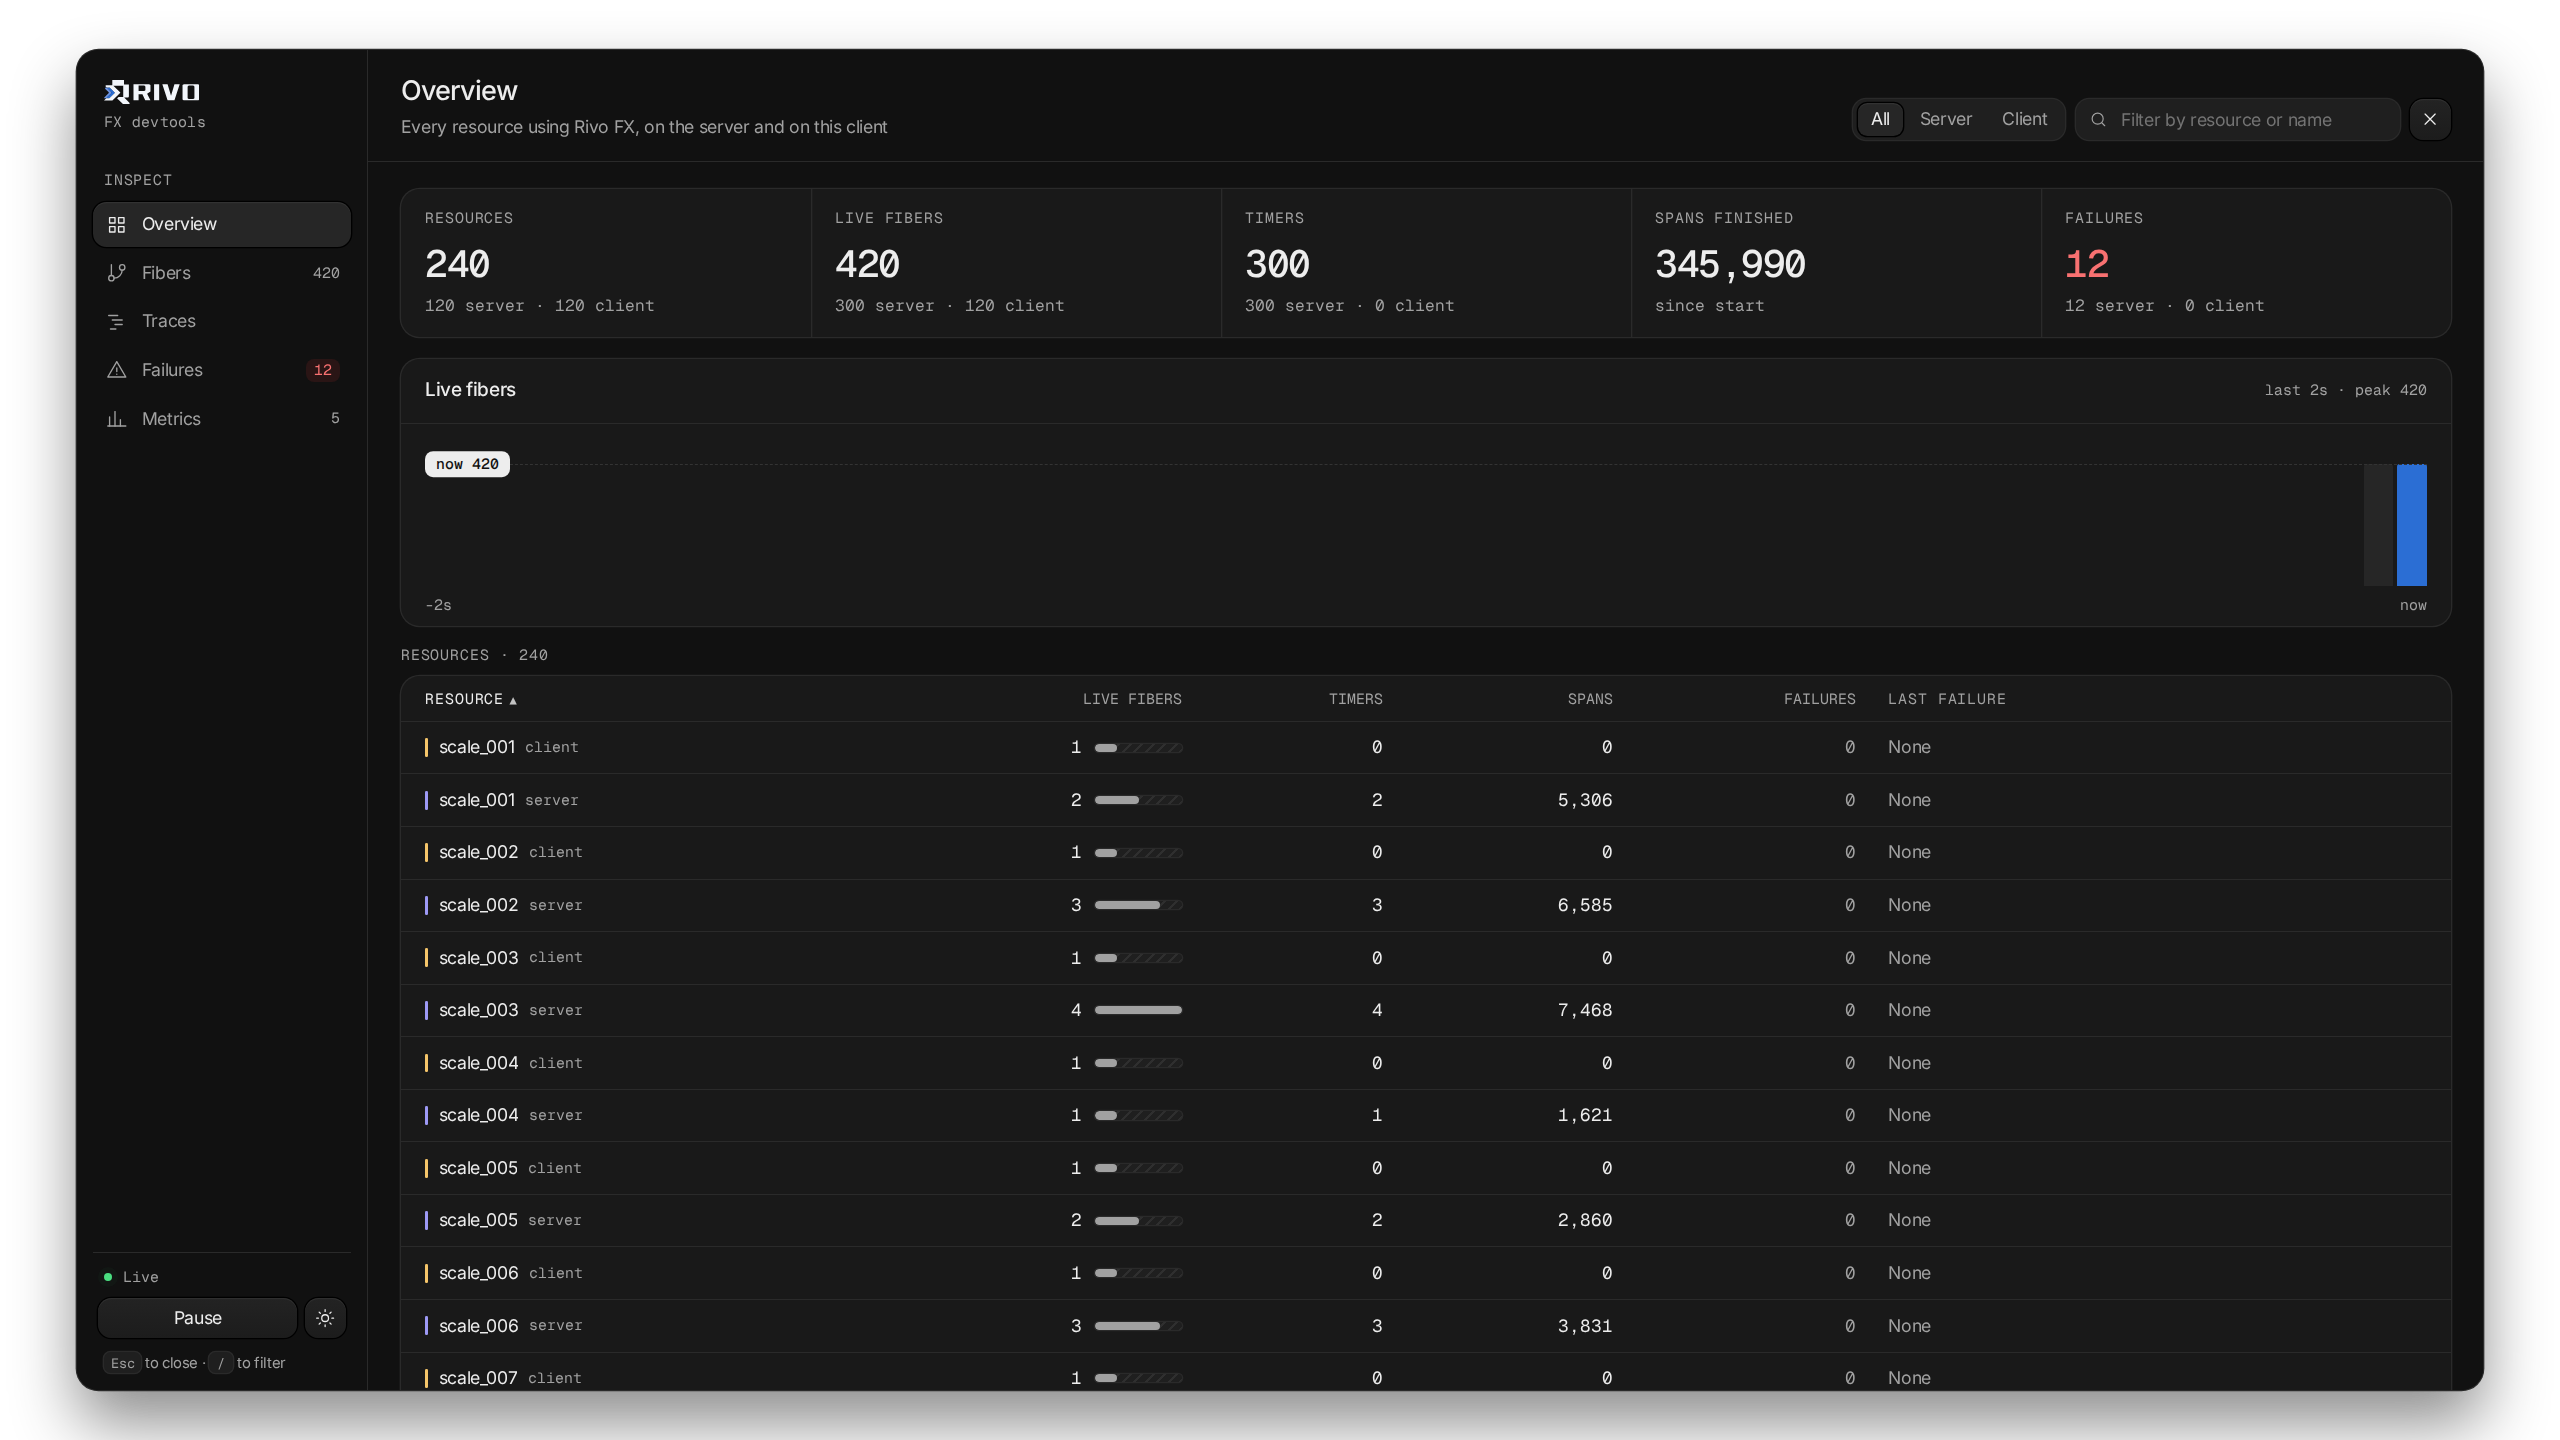Close devtools with the X button
The height and width of the screenshot is (1440, 2560).
[x=2430, y=120]
